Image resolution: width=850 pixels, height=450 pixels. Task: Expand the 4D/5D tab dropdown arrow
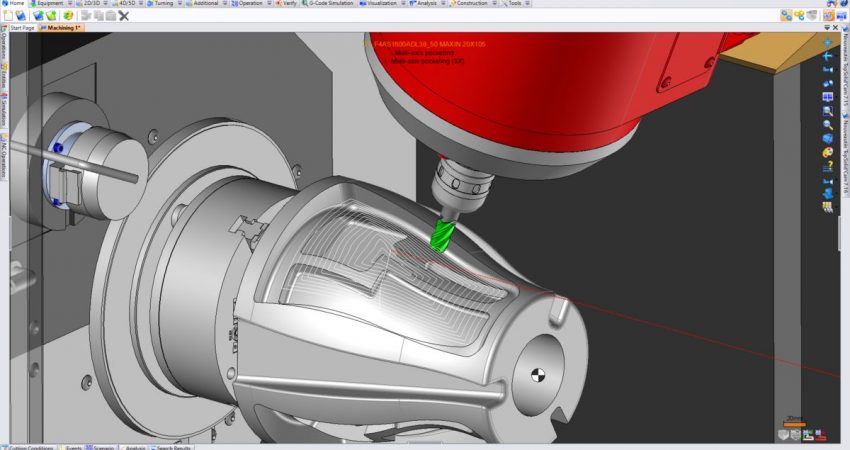click(x=141, y=3)
